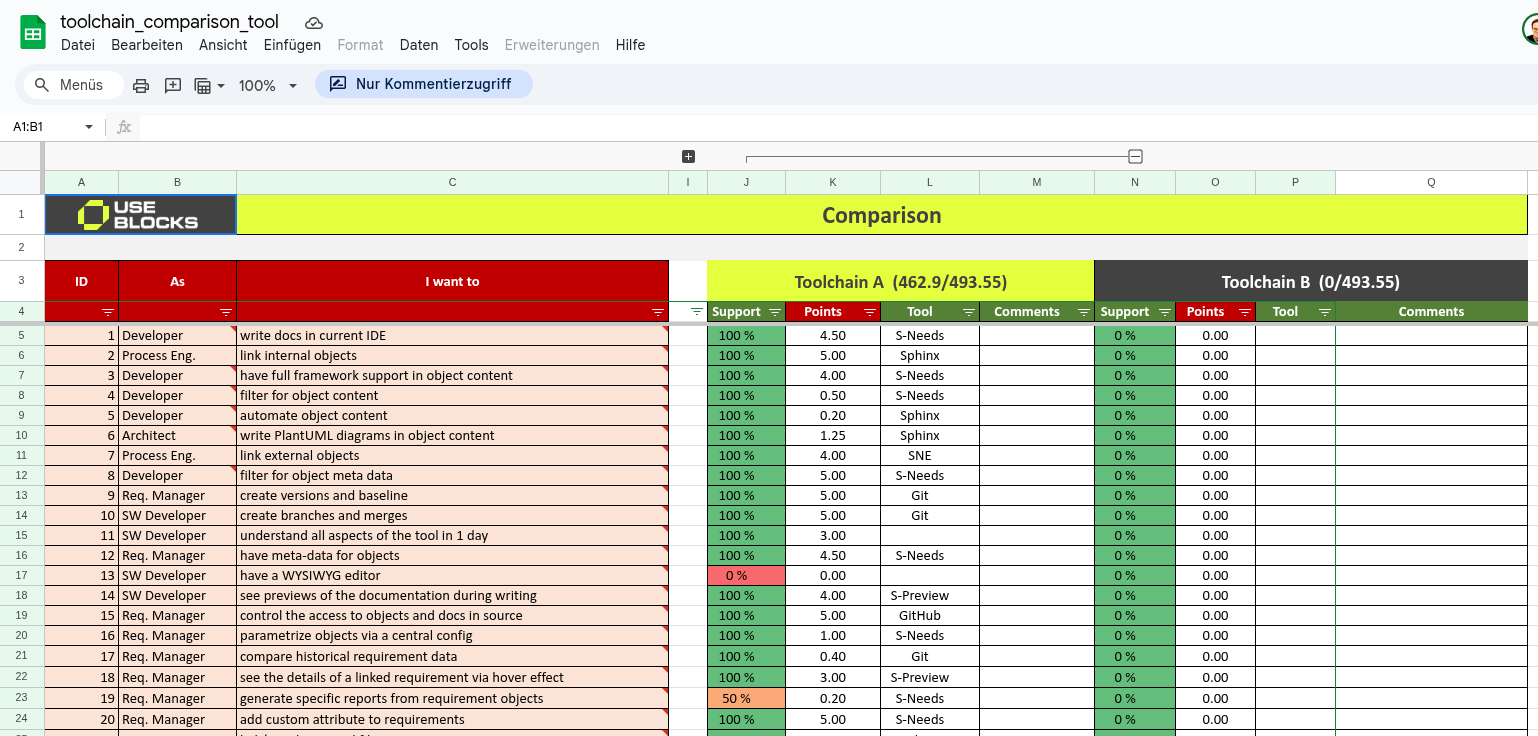Click the toolchain_comparison_tool document title
The width and height of the screenshot is (1538, 736).
pos(169,22)
